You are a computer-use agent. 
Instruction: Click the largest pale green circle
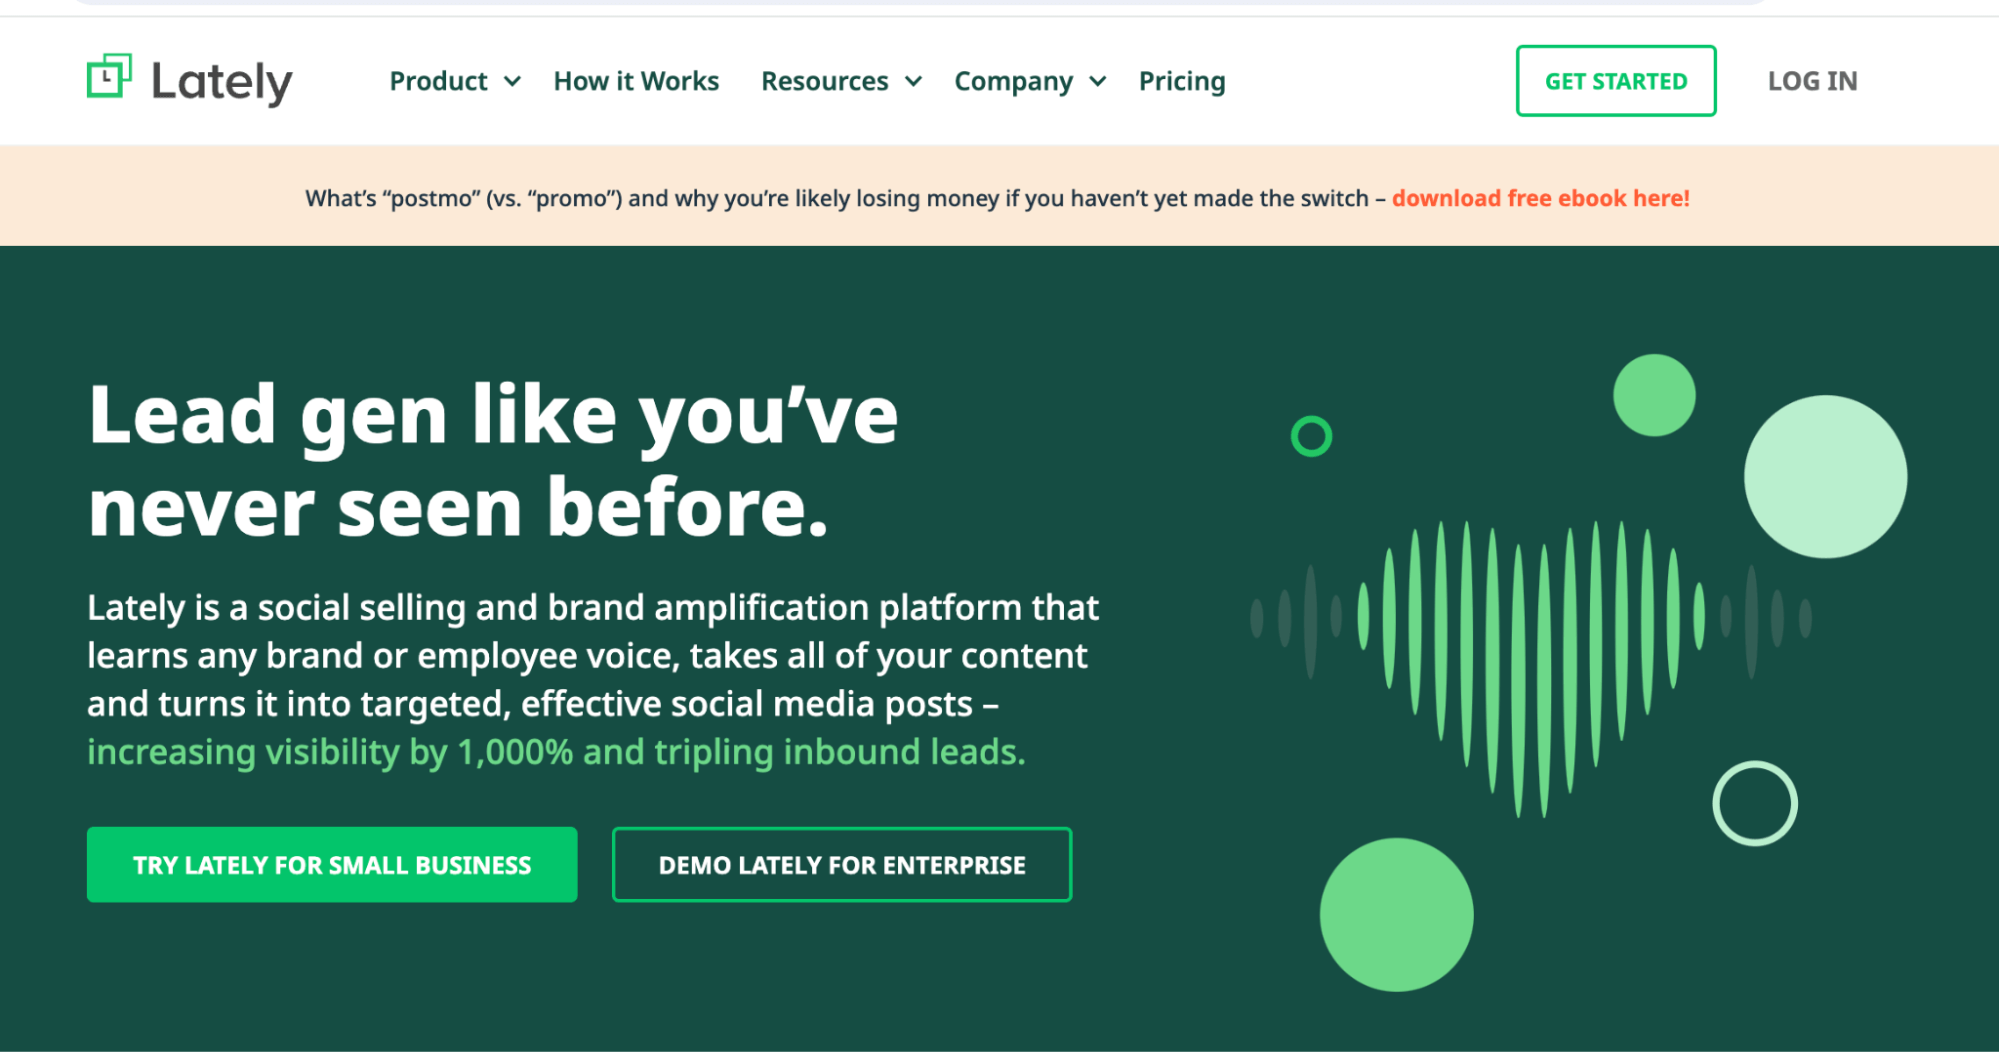(x=1825, y=477)
